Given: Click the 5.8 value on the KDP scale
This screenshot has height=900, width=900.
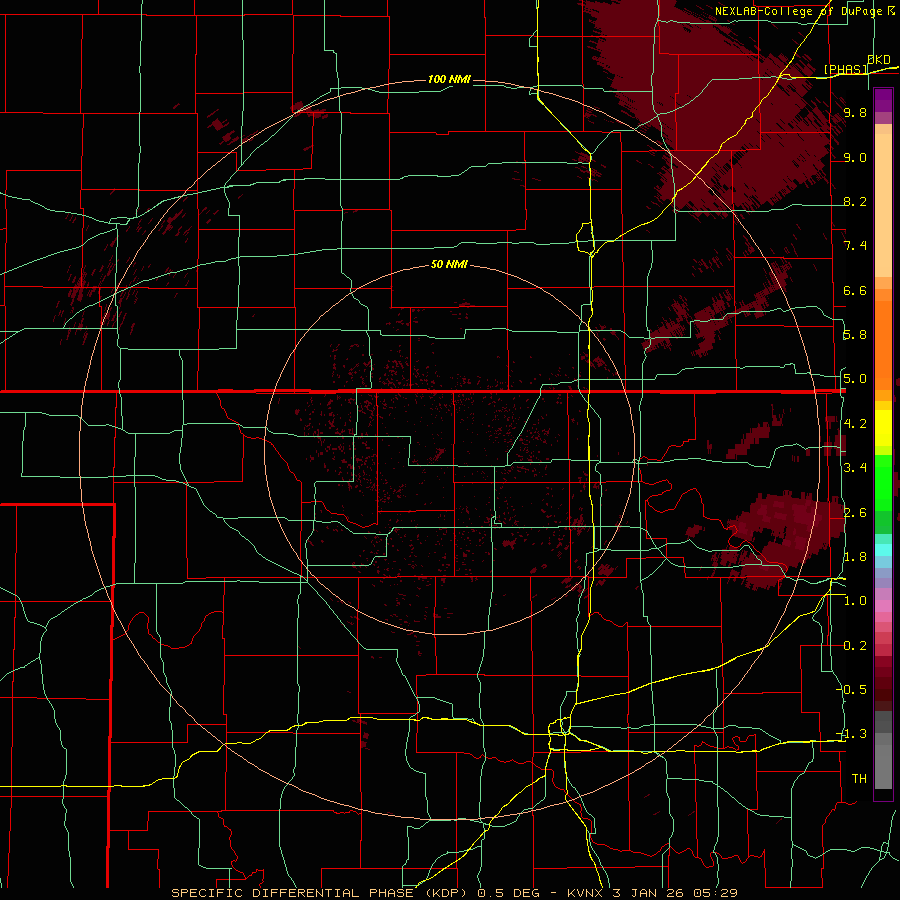Looking at the screenshot, I should click(x=855, y=335).
